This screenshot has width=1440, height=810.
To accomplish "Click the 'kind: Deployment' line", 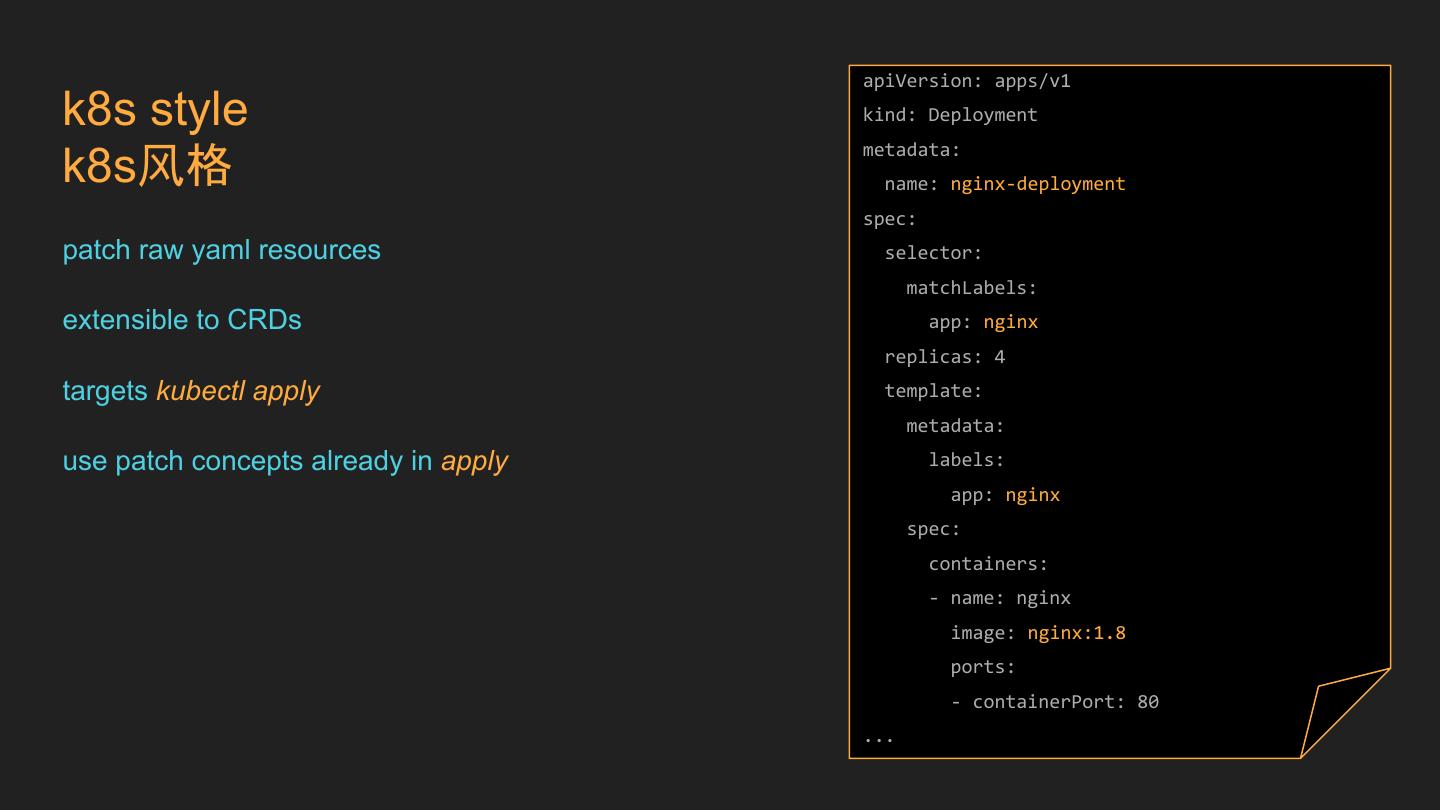I will pyautogui.click(x=950, y=115).
